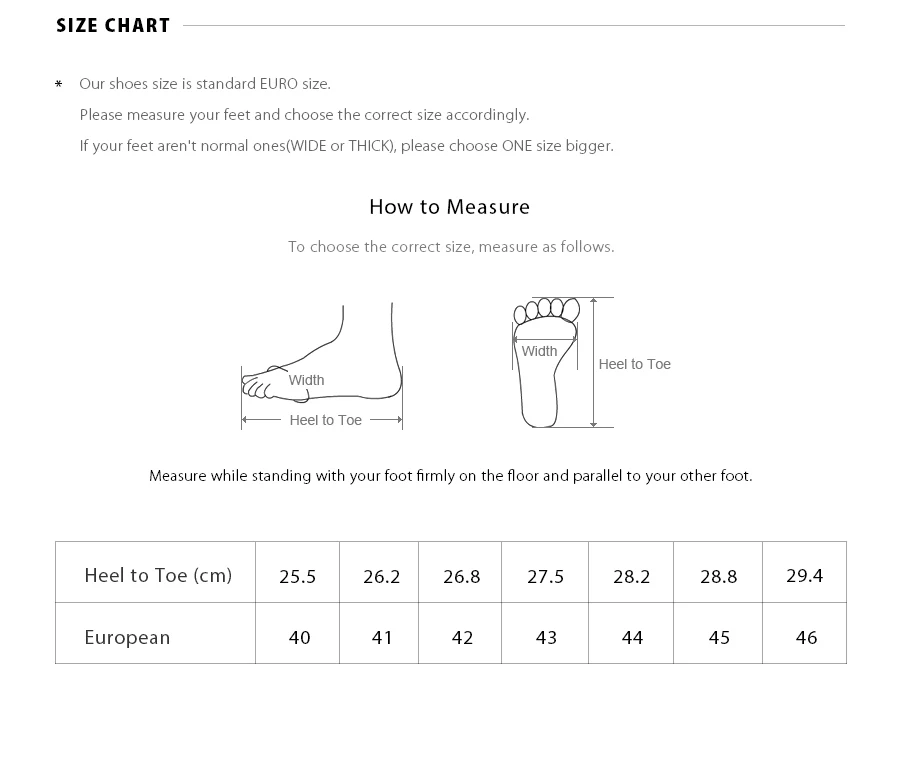Click the Width label inside sole drawing
The height and width of the screenshot is (781, 900).
pos(539,351)
